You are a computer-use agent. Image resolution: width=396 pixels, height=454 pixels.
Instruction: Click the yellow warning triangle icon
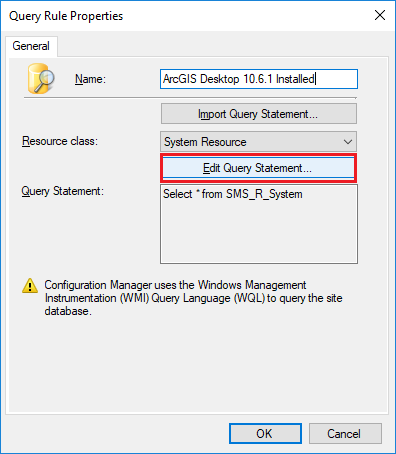(x=30, y=286)
